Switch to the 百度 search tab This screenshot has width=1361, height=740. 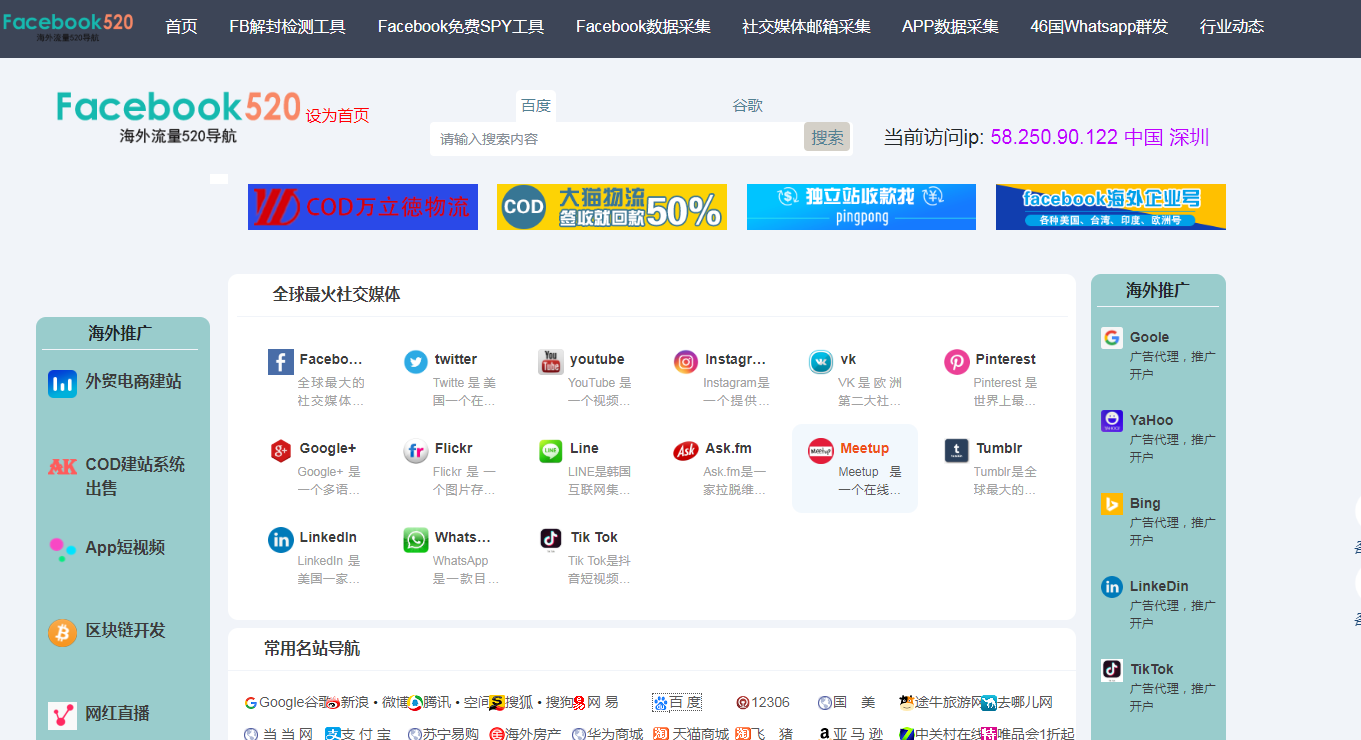[x=536, y=106]
